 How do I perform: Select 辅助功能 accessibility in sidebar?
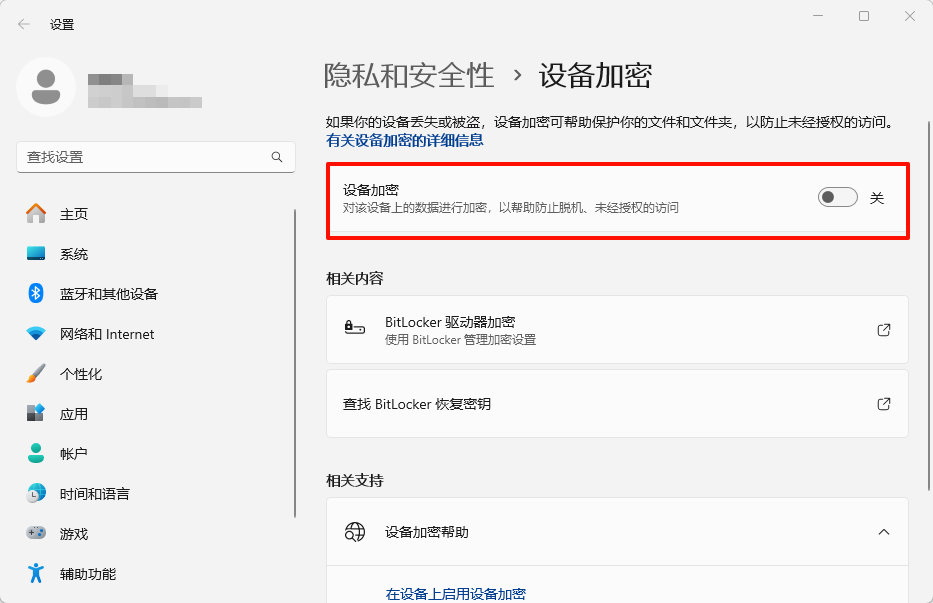tap(88, 574)
